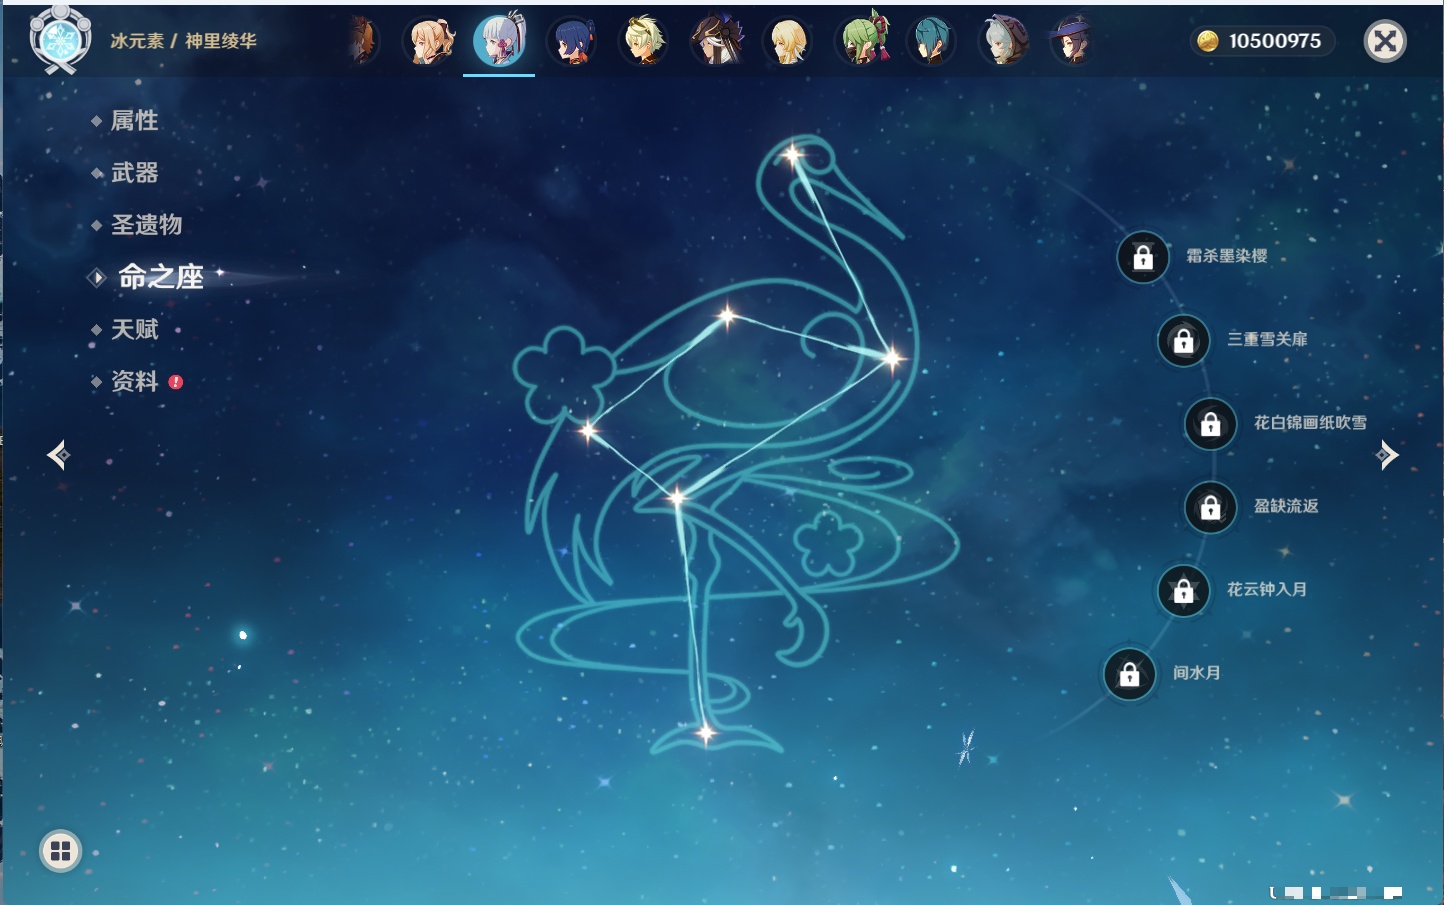This screenshot has width=1444, height=905.
Task: Open the four-square grid menu button
Action: (x=60, y=851)
